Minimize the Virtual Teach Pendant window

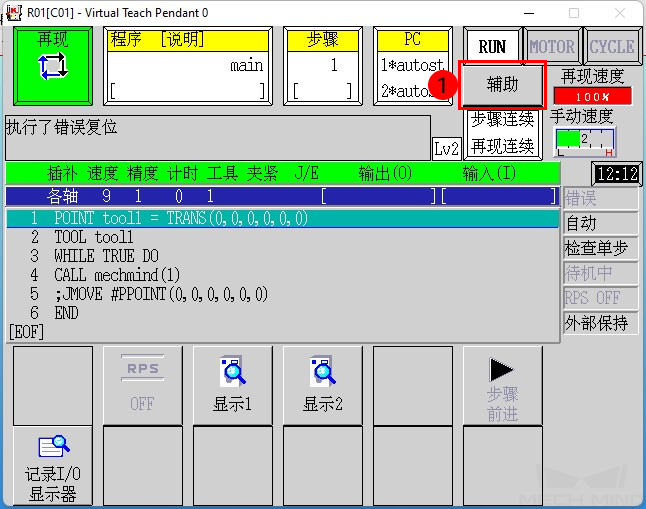click(x=529, y=13)
